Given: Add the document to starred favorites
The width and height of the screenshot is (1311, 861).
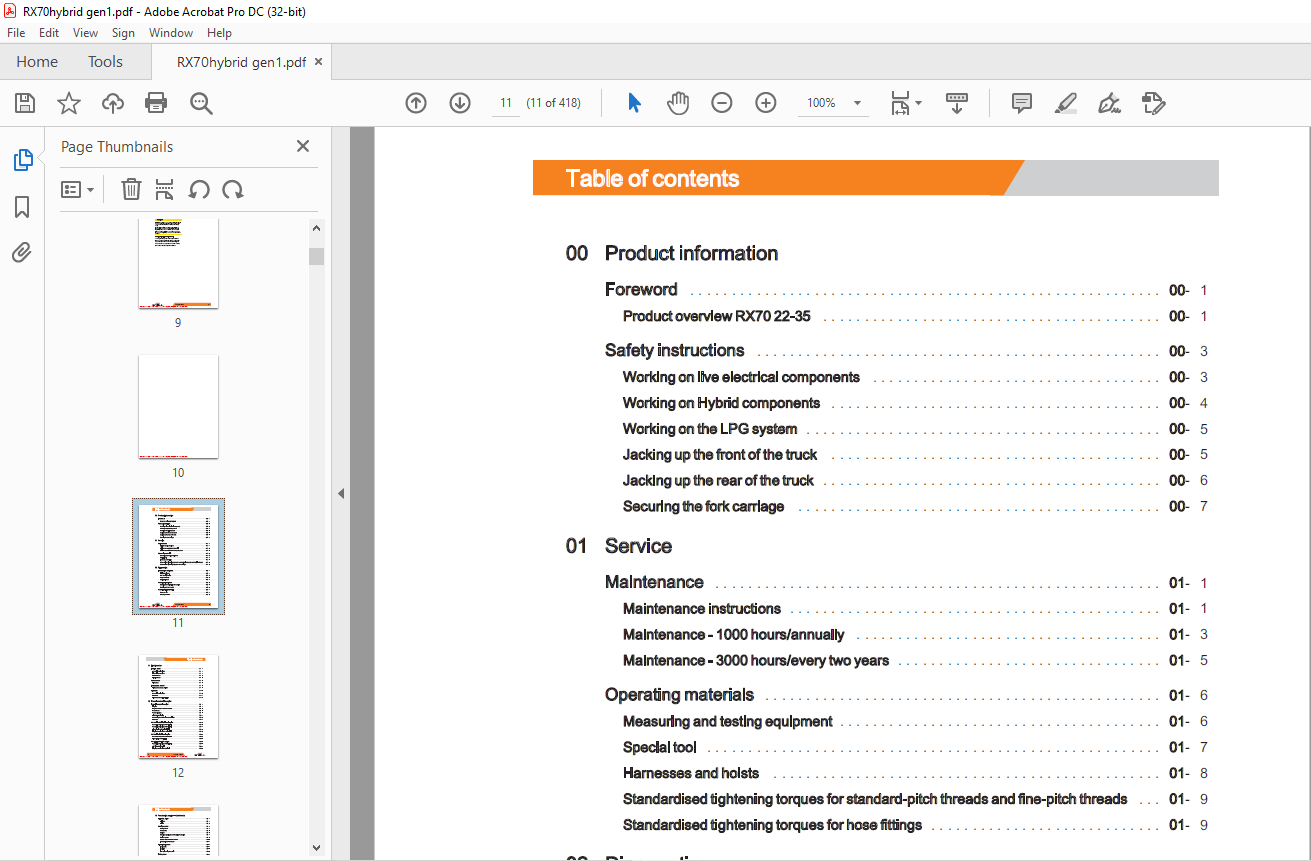Looking at the screenshot, I should point(69,103).
